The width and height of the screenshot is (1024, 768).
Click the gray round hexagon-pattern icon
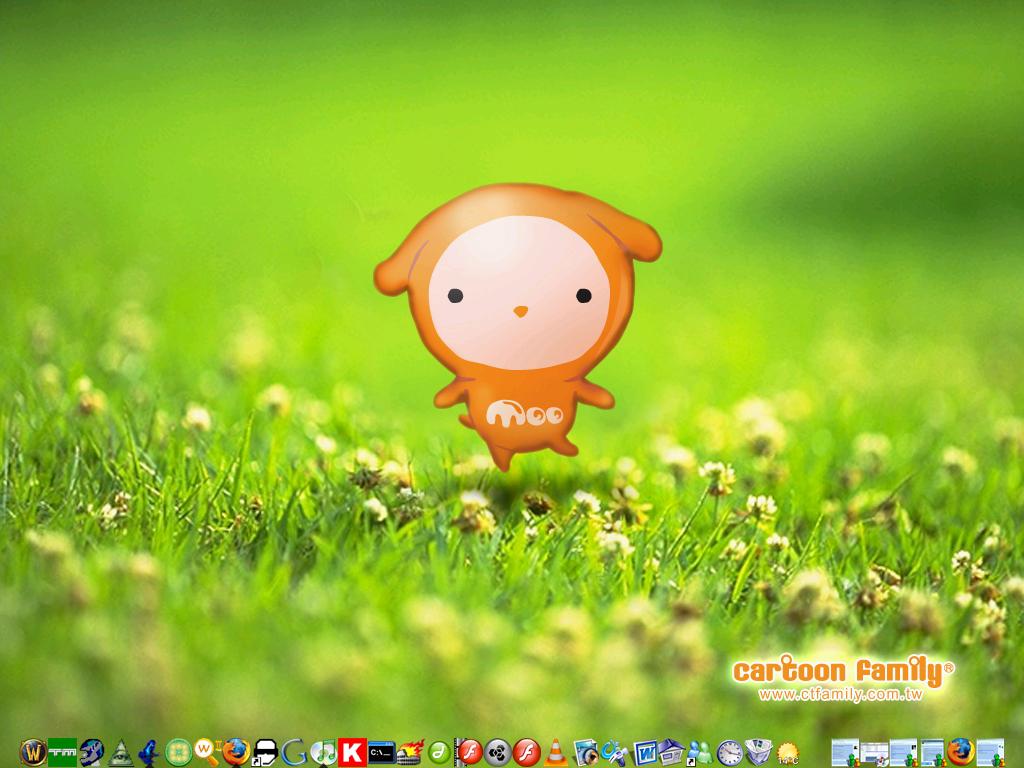point(497,752)
